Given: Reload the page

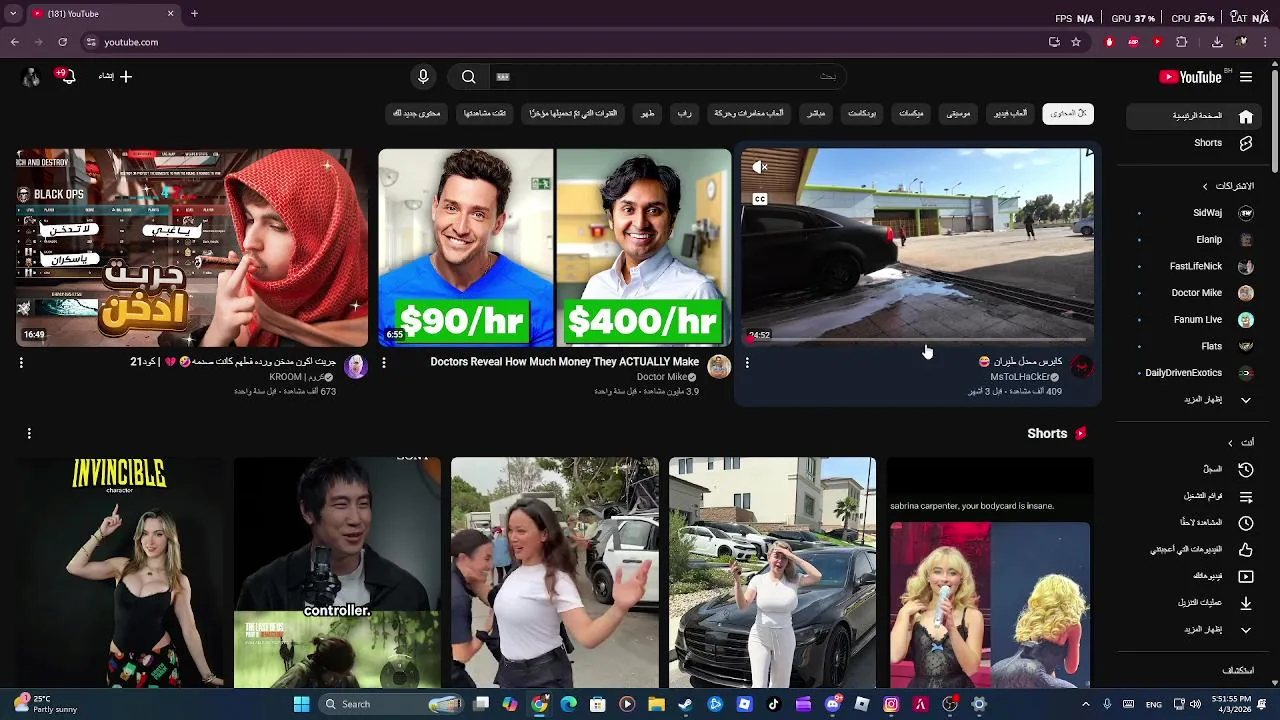Looking at the screenshot, I should pos(62,42).
